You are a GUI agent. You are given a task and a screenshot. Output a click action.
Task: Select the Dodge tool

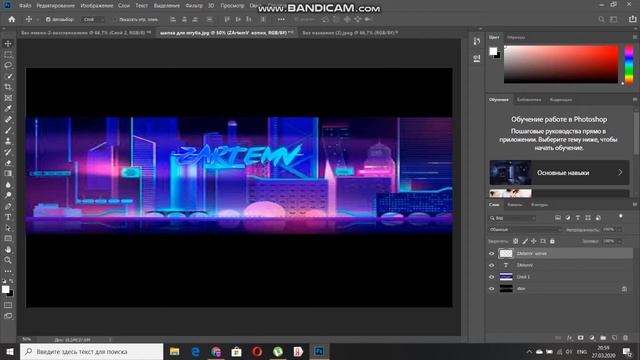[x=8, y=195]
